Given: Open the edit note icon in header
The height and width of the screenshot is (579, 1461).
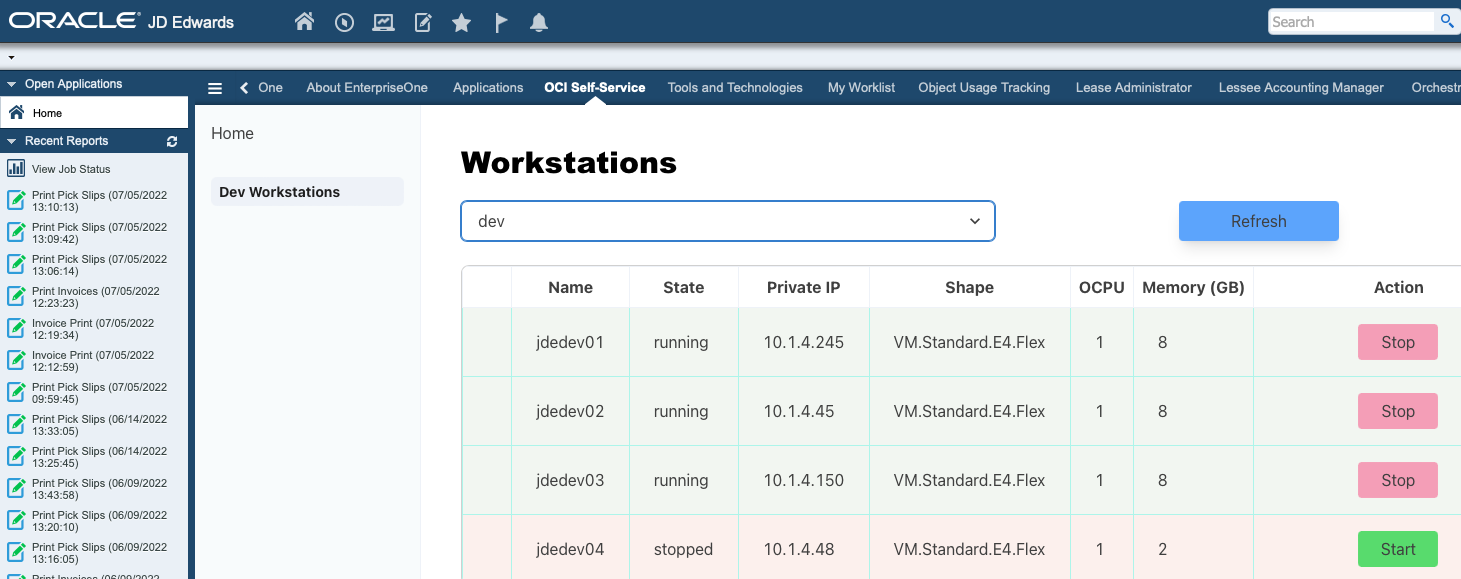Looking at the screenshot, I should tap(423, 22).
